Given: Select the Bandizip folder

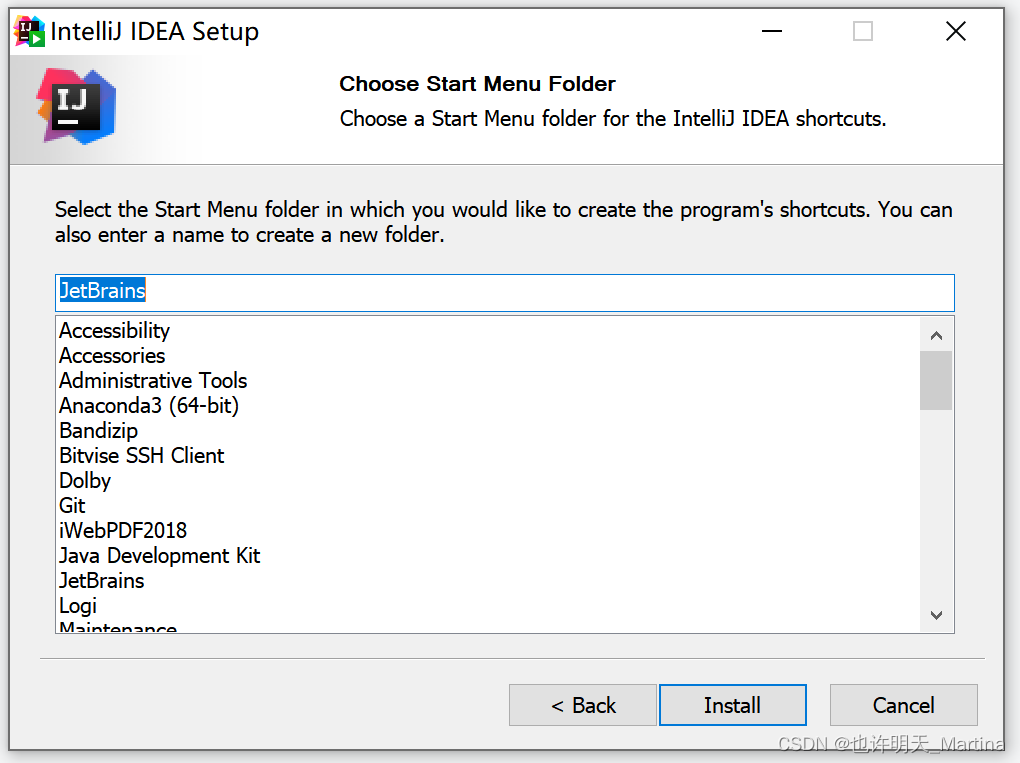Looking at the screenshot, I should pyautogui.click(x=98, y=430).
